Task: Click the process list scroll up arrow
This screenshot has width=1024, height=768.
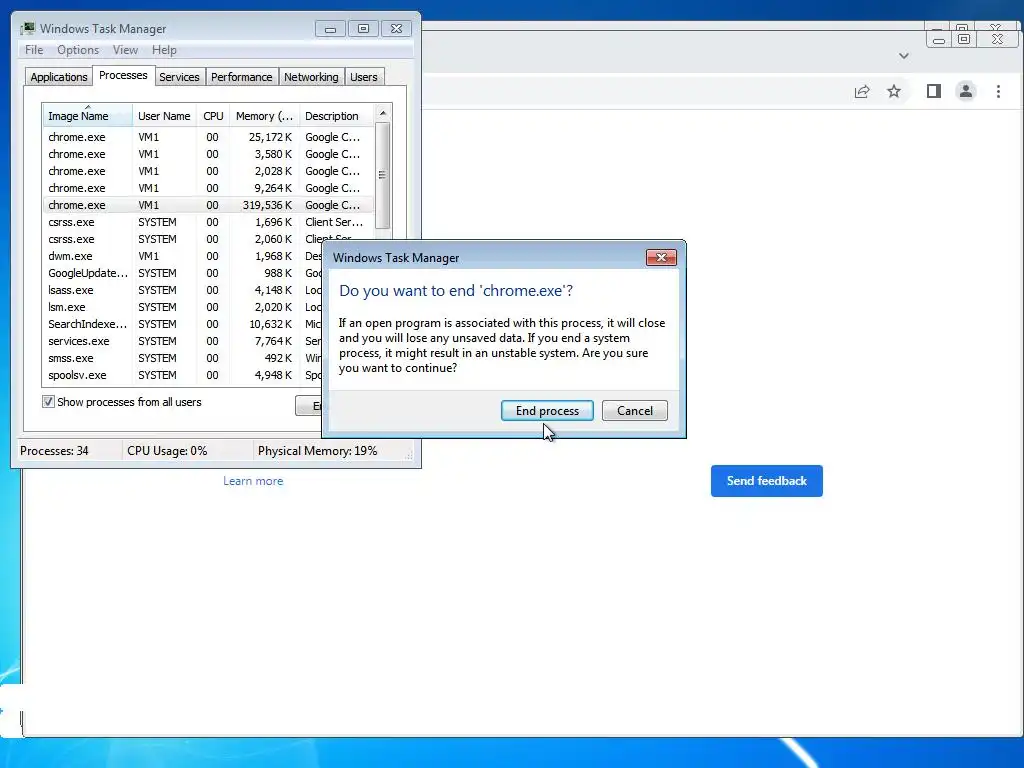Action: 383,113
